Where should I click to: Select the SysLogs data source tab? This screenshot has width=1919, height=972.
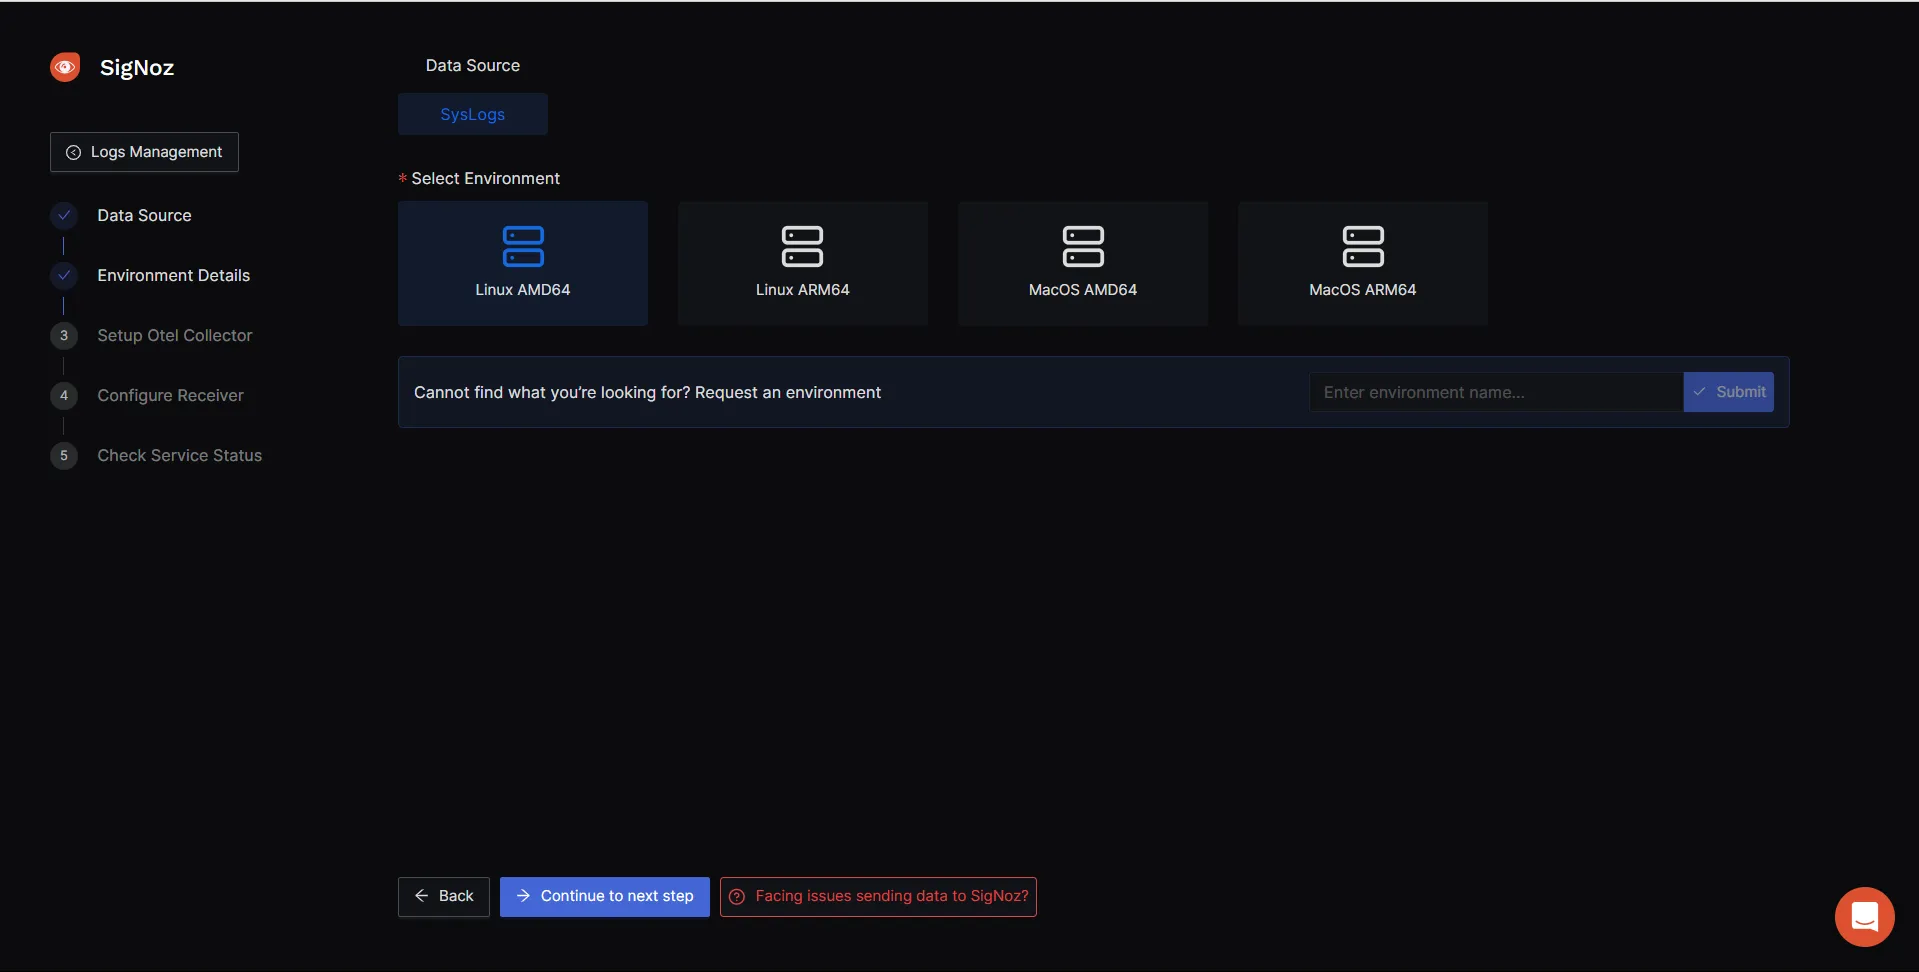pyautogui.click(x=472, y=114)
